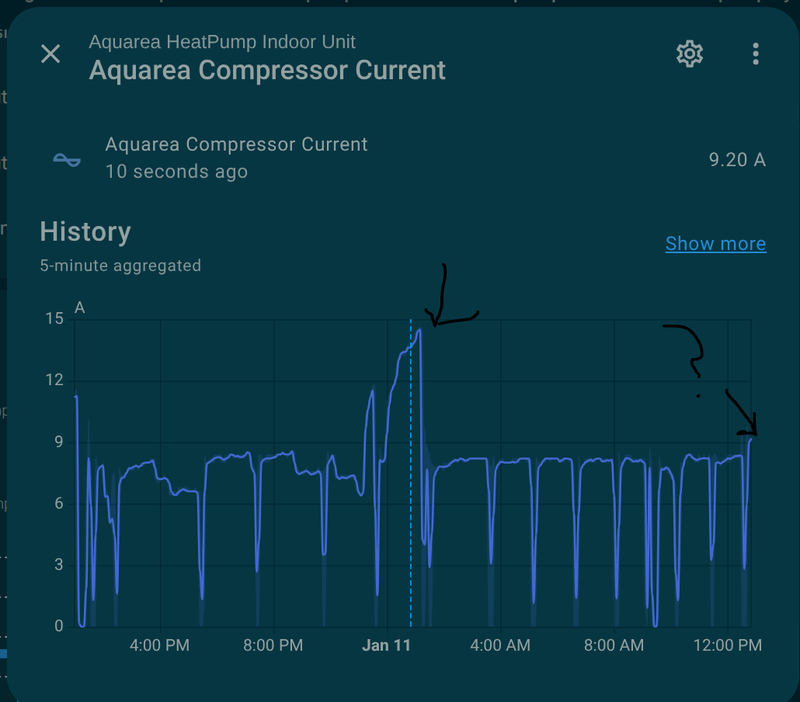Click the graph peak near 14.5 A
The image size is (800, 702).
420,330
